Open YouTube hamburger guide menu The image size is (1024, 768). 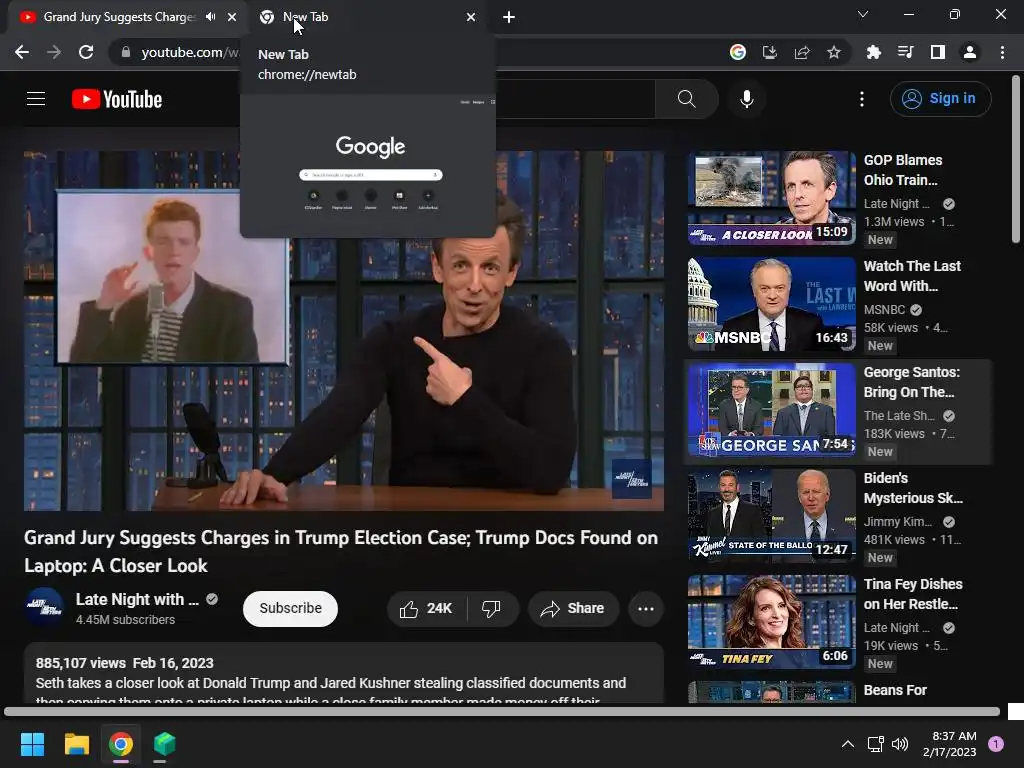coord(36,99)
